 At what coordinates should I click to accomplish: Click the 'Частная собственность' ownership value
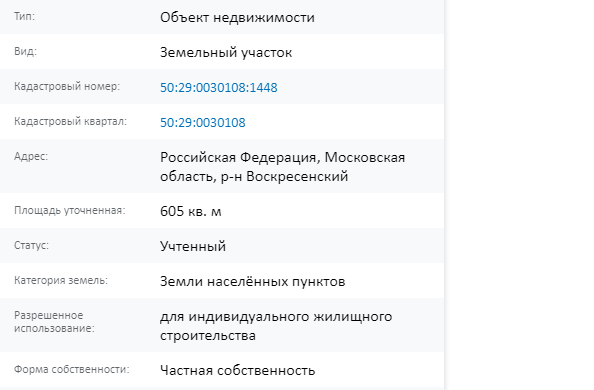[x=238, y=370]
